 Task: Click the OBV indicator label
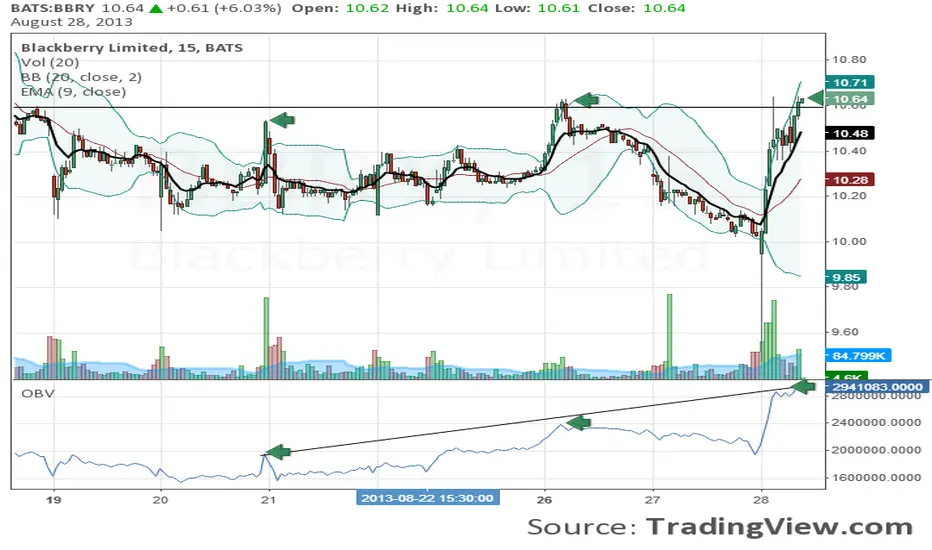point(37,393)
